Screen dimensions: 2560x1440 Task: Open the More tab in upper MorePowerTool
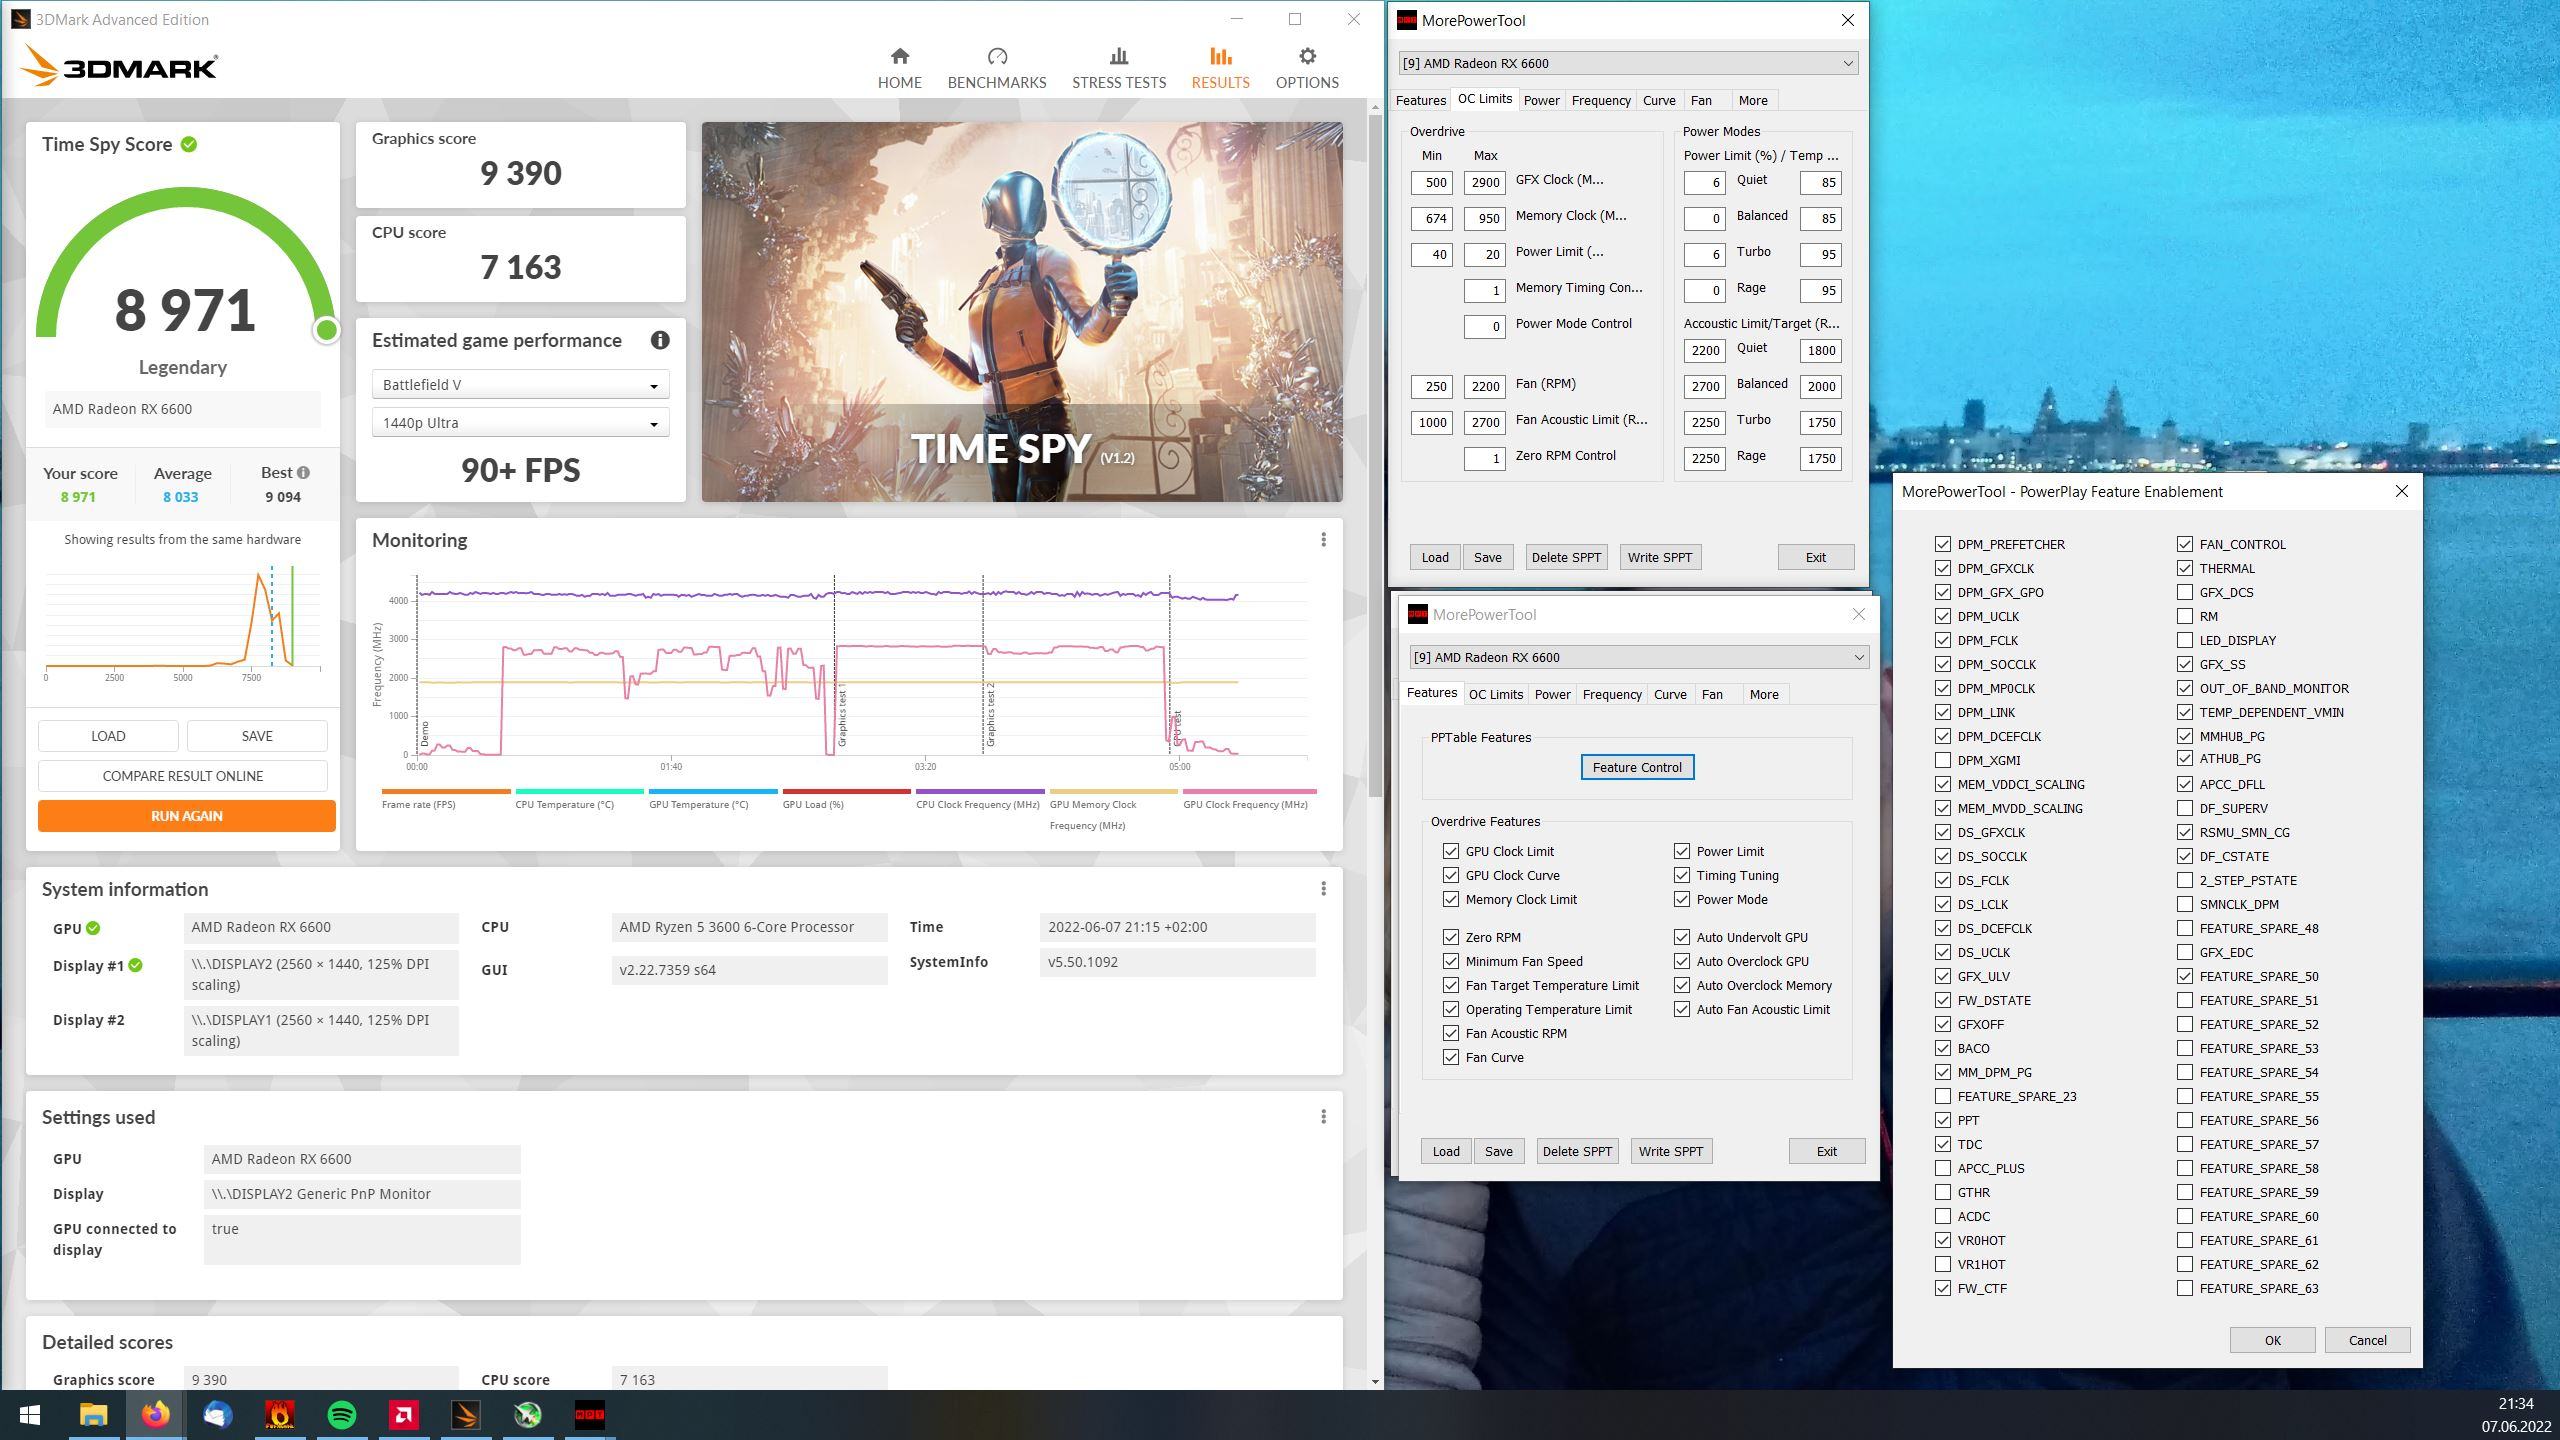click(1753, 100)
